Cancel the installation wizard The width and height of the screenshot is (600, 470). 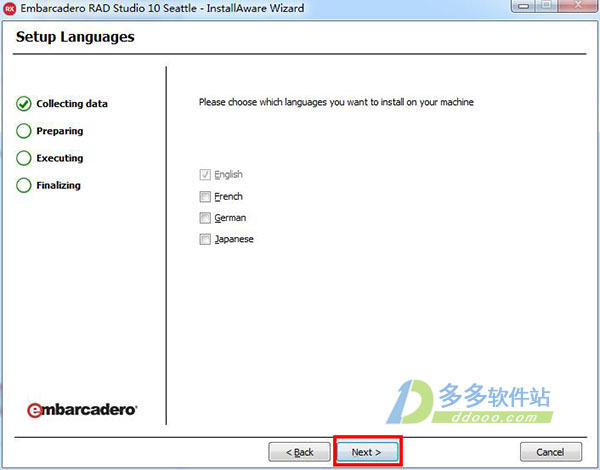[551, 452]
